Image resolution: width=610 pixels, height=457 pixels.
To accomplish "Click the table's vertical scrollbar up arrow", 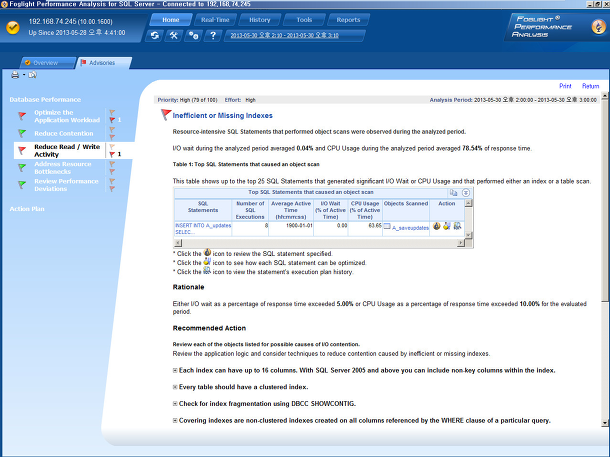I will pos(468,203).
